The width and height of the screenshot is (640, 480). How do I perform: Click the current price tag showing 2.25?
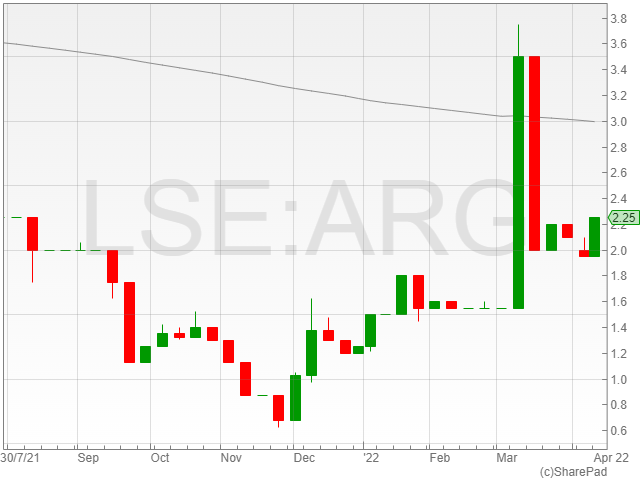click(x=623, y=218)
